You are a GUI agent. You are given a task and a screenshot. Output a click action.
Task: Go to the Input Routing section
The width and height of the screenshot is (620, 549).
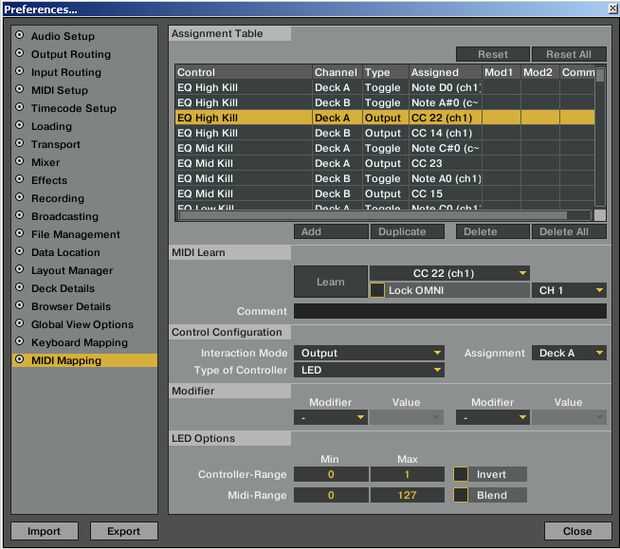[66, 72]
